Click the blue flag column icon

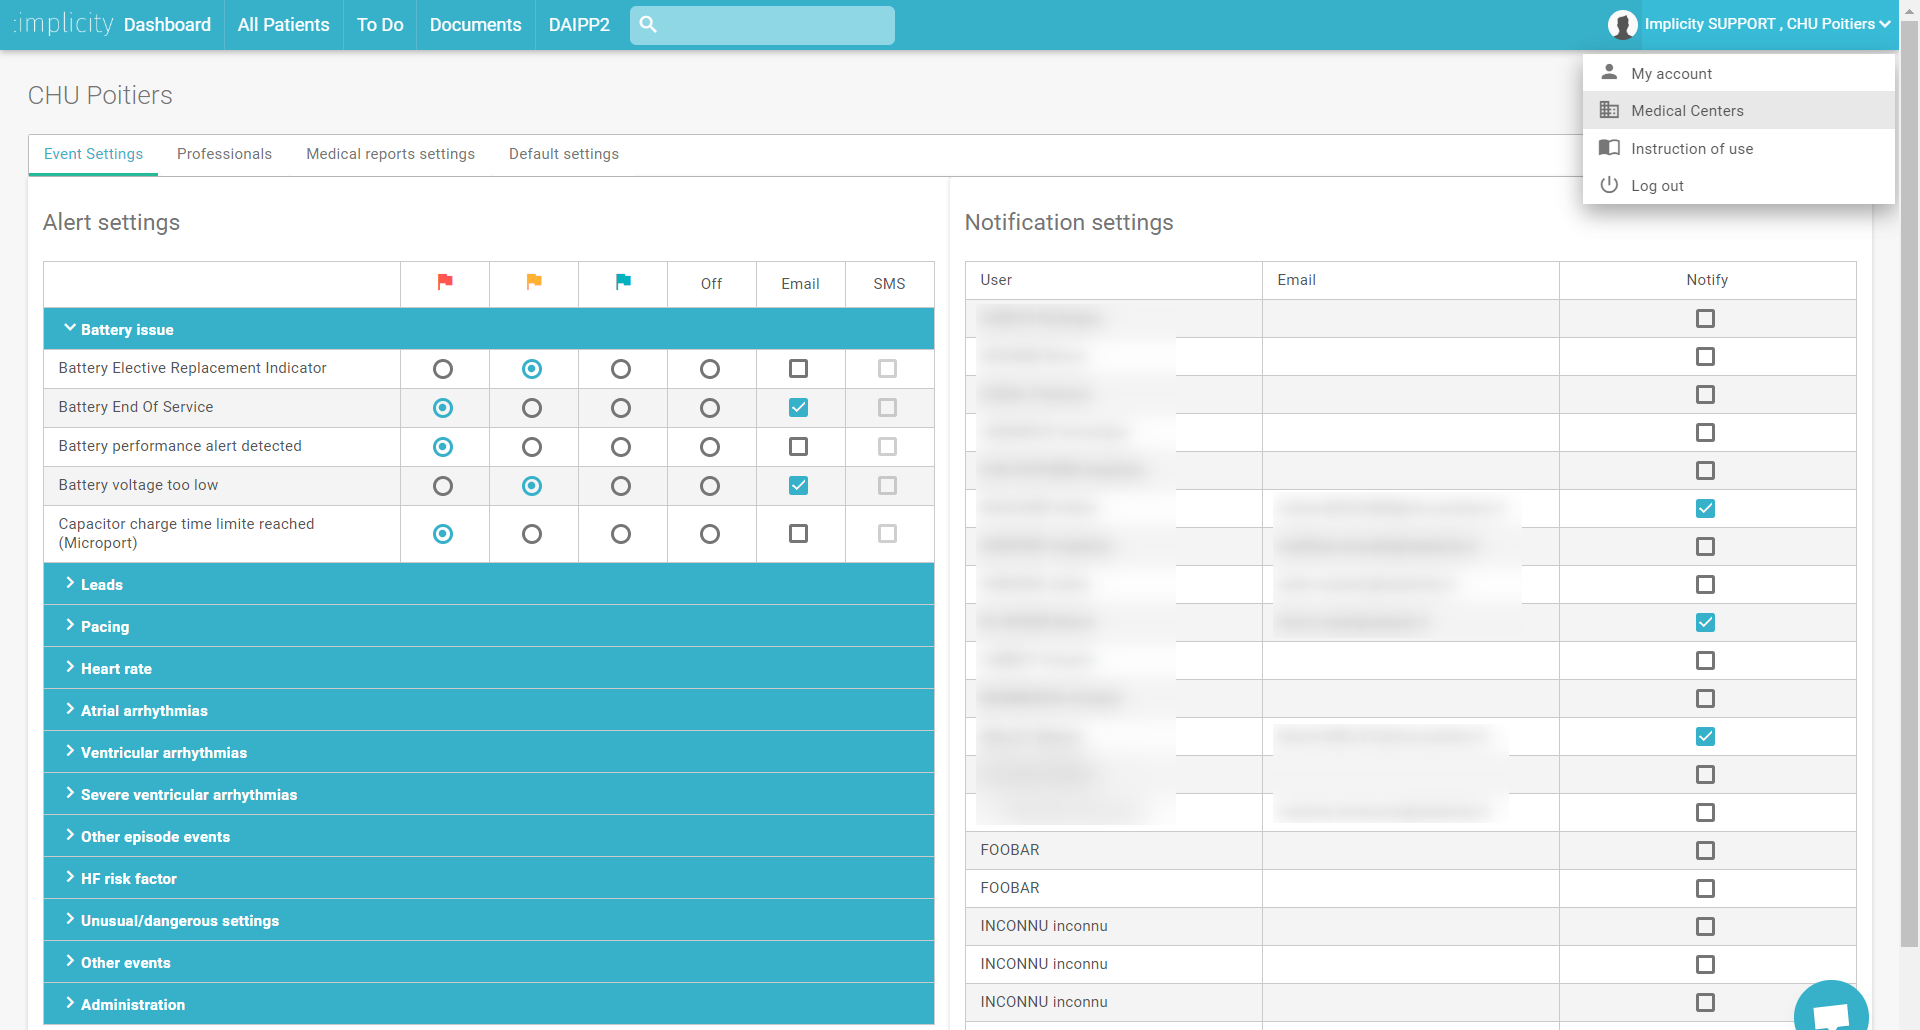pos(623,283)
